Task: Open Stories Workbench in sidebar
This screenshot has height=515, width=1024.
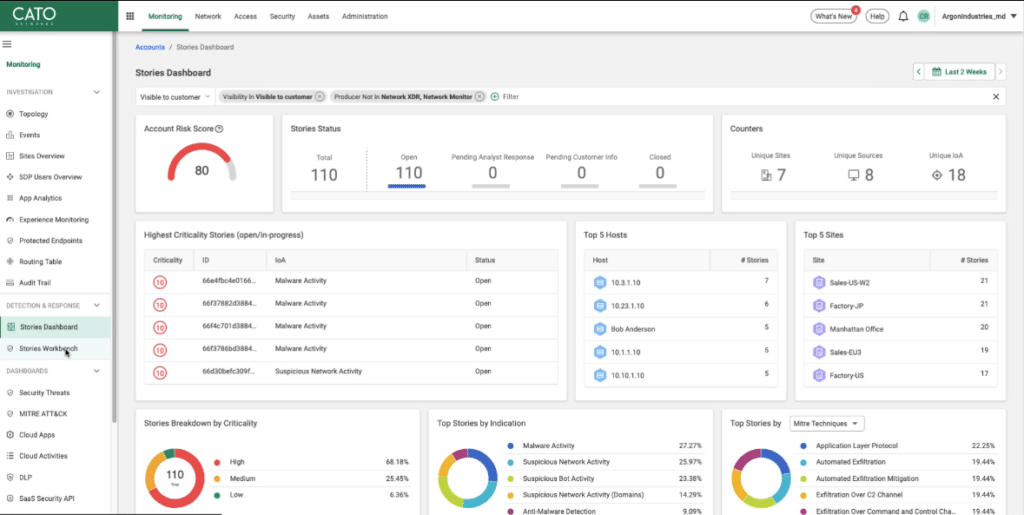Action: pos(48,348)
